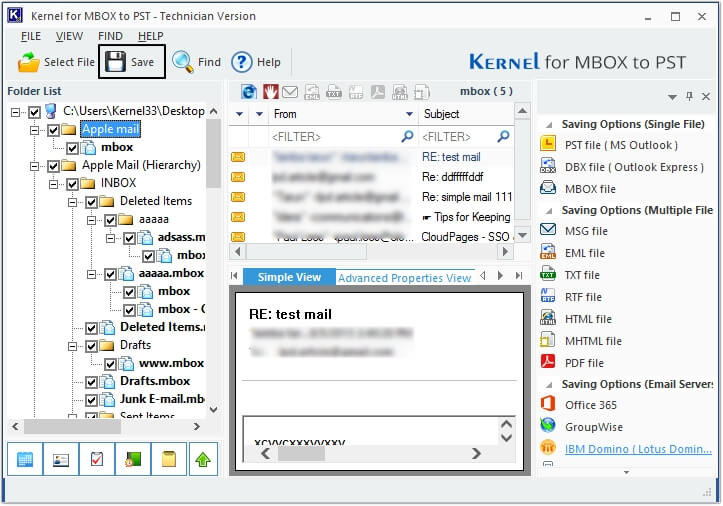723x506 pixels.
Task: Open the CloudPages - SSO message row
Action: (372, 237)
